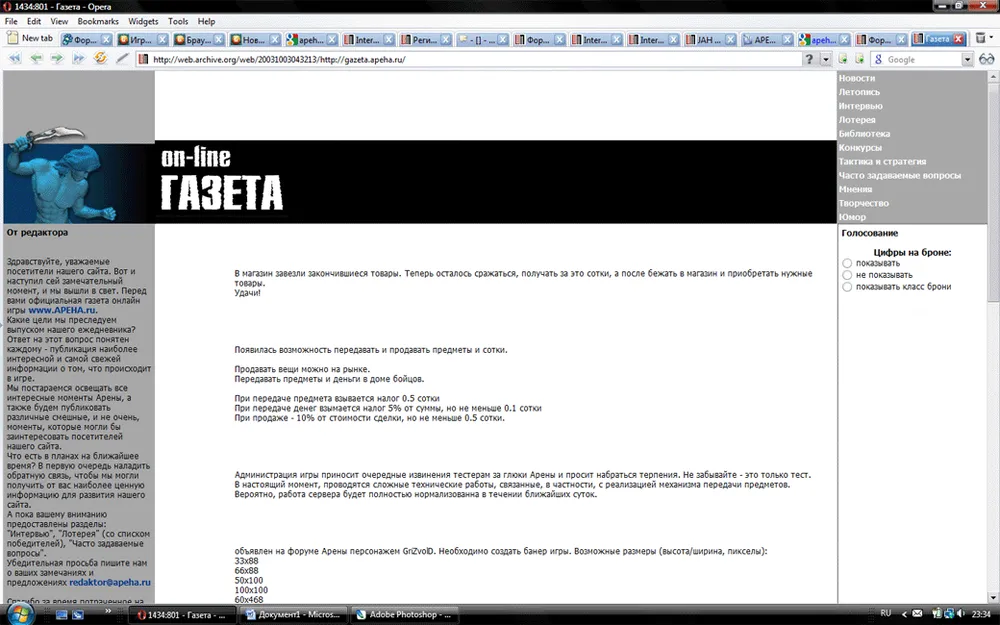Click the question mark icon in address bar

click(x=809, y=59)
